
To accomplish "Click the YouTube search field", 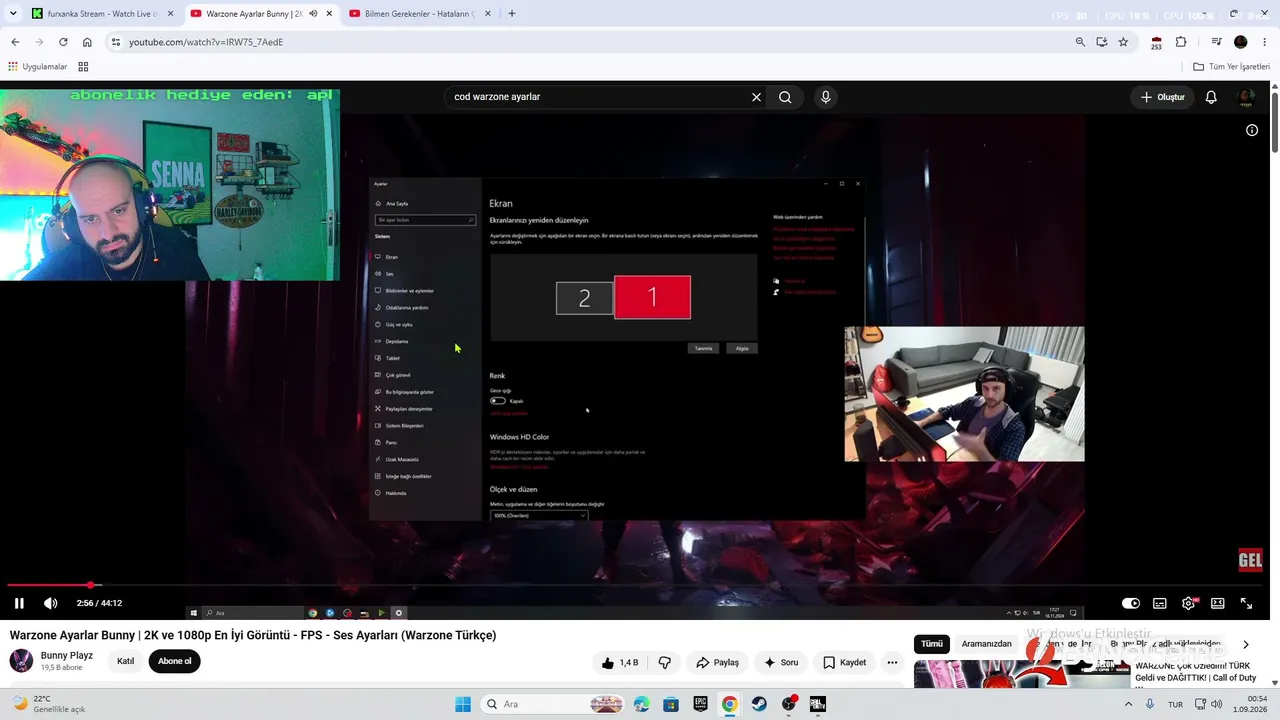I will click(x=598, y=97).
